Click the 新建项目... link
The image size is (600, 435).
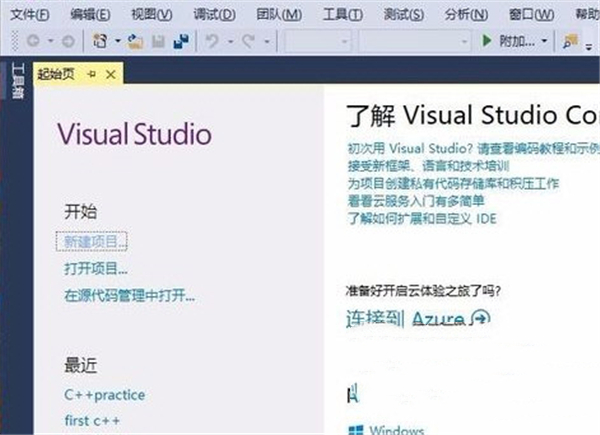coord(96,242)
